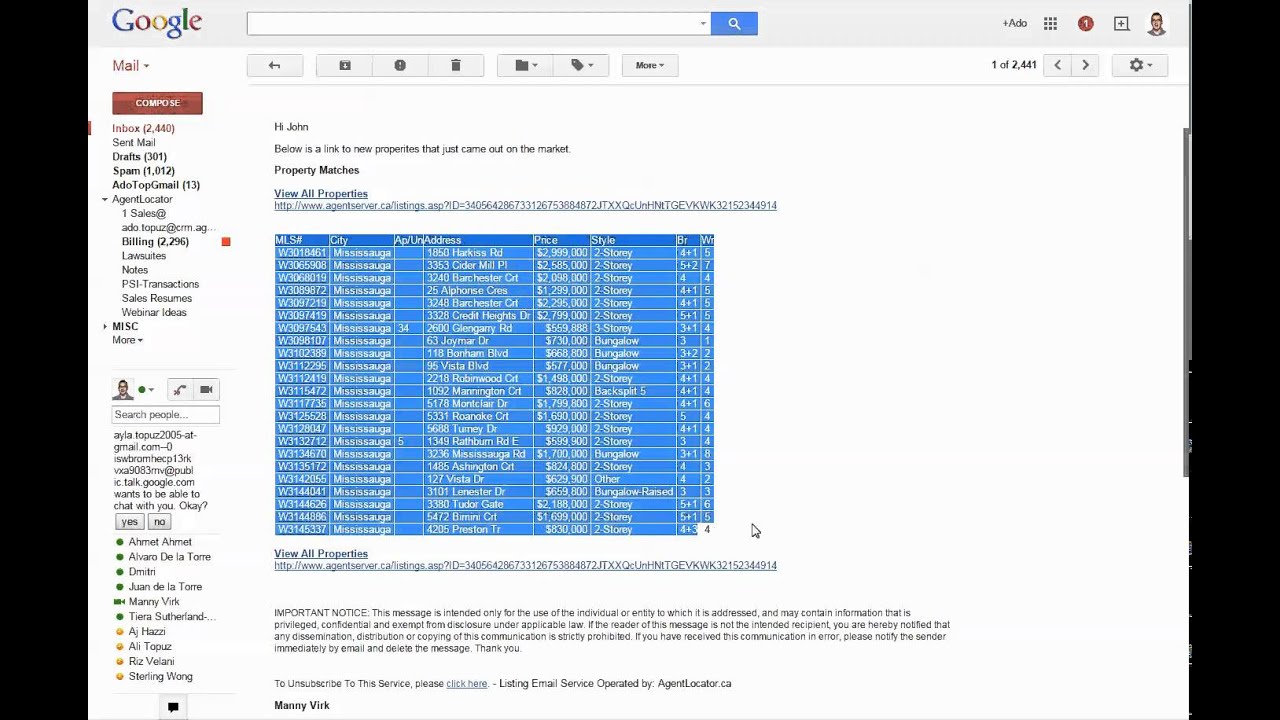This screenshot has width=1280, height=720.
Task: Open the Sales Resumes label
Action: coord(157,298)
